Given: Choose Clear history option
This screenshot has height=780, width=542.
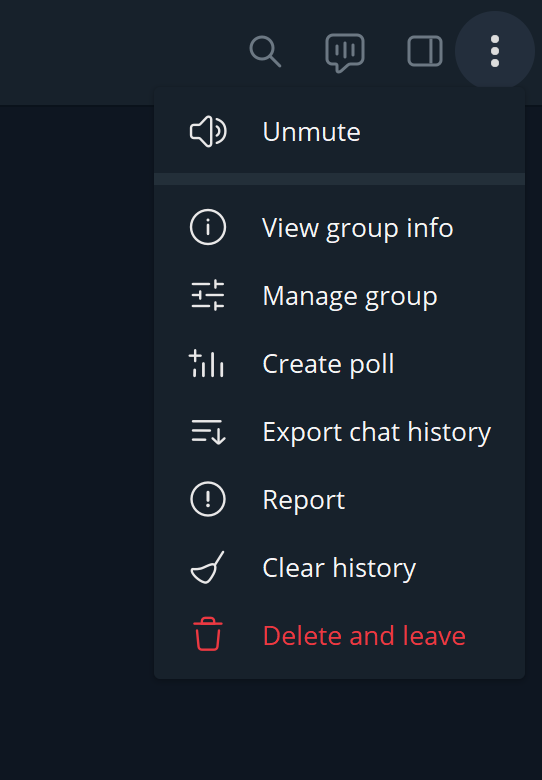Looking at the screenshot, I should (x=340, y=568).
